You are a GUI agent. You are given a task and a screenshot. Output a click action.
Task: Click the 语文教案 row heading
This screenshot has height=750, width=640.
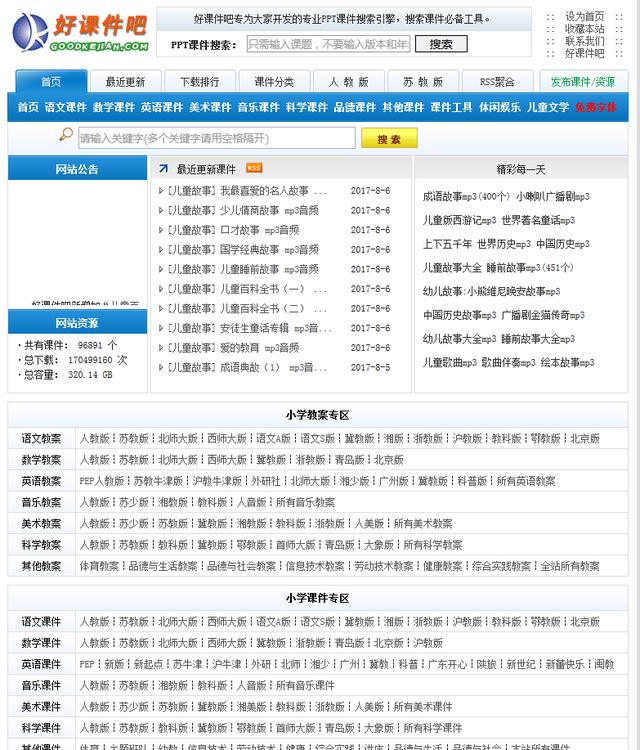41,438
